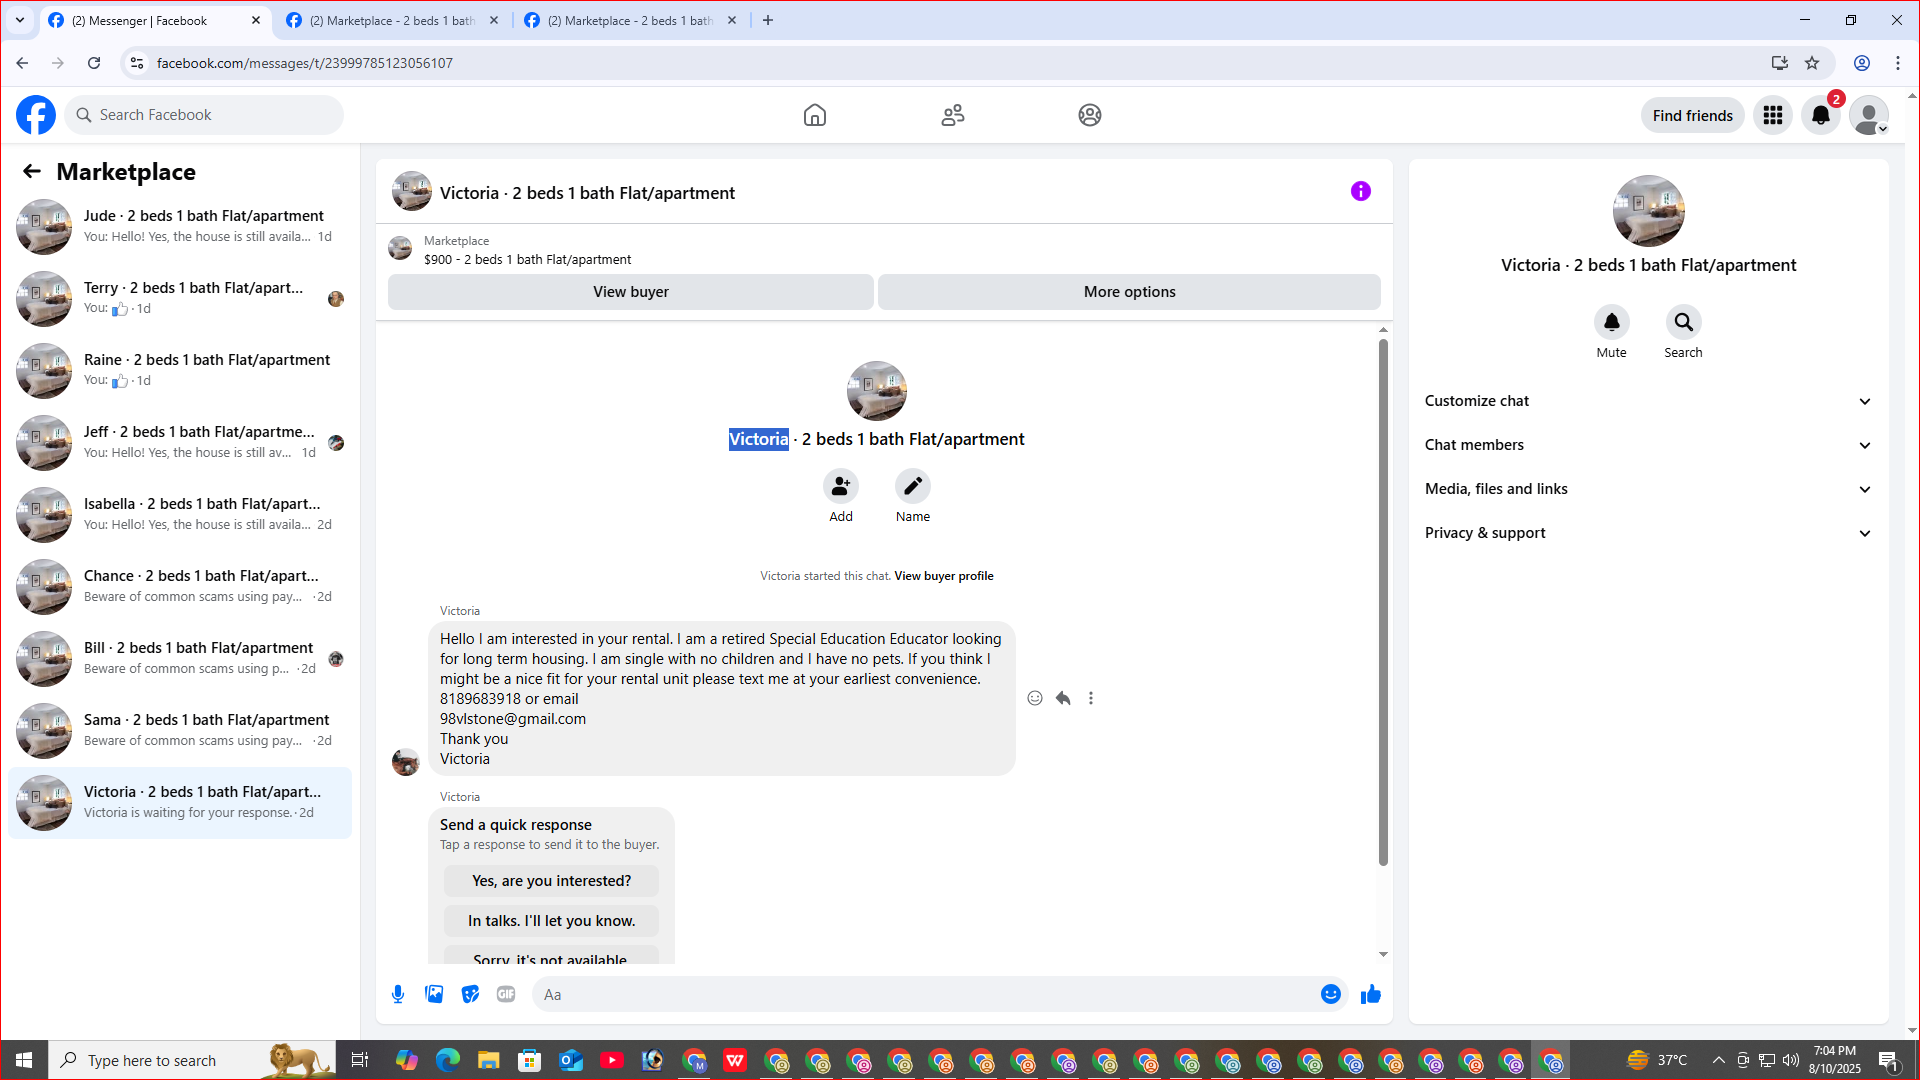Click the purple conversation info icon
This screenshot has height=1080, width=1920.
click(x=1360, y=191)
